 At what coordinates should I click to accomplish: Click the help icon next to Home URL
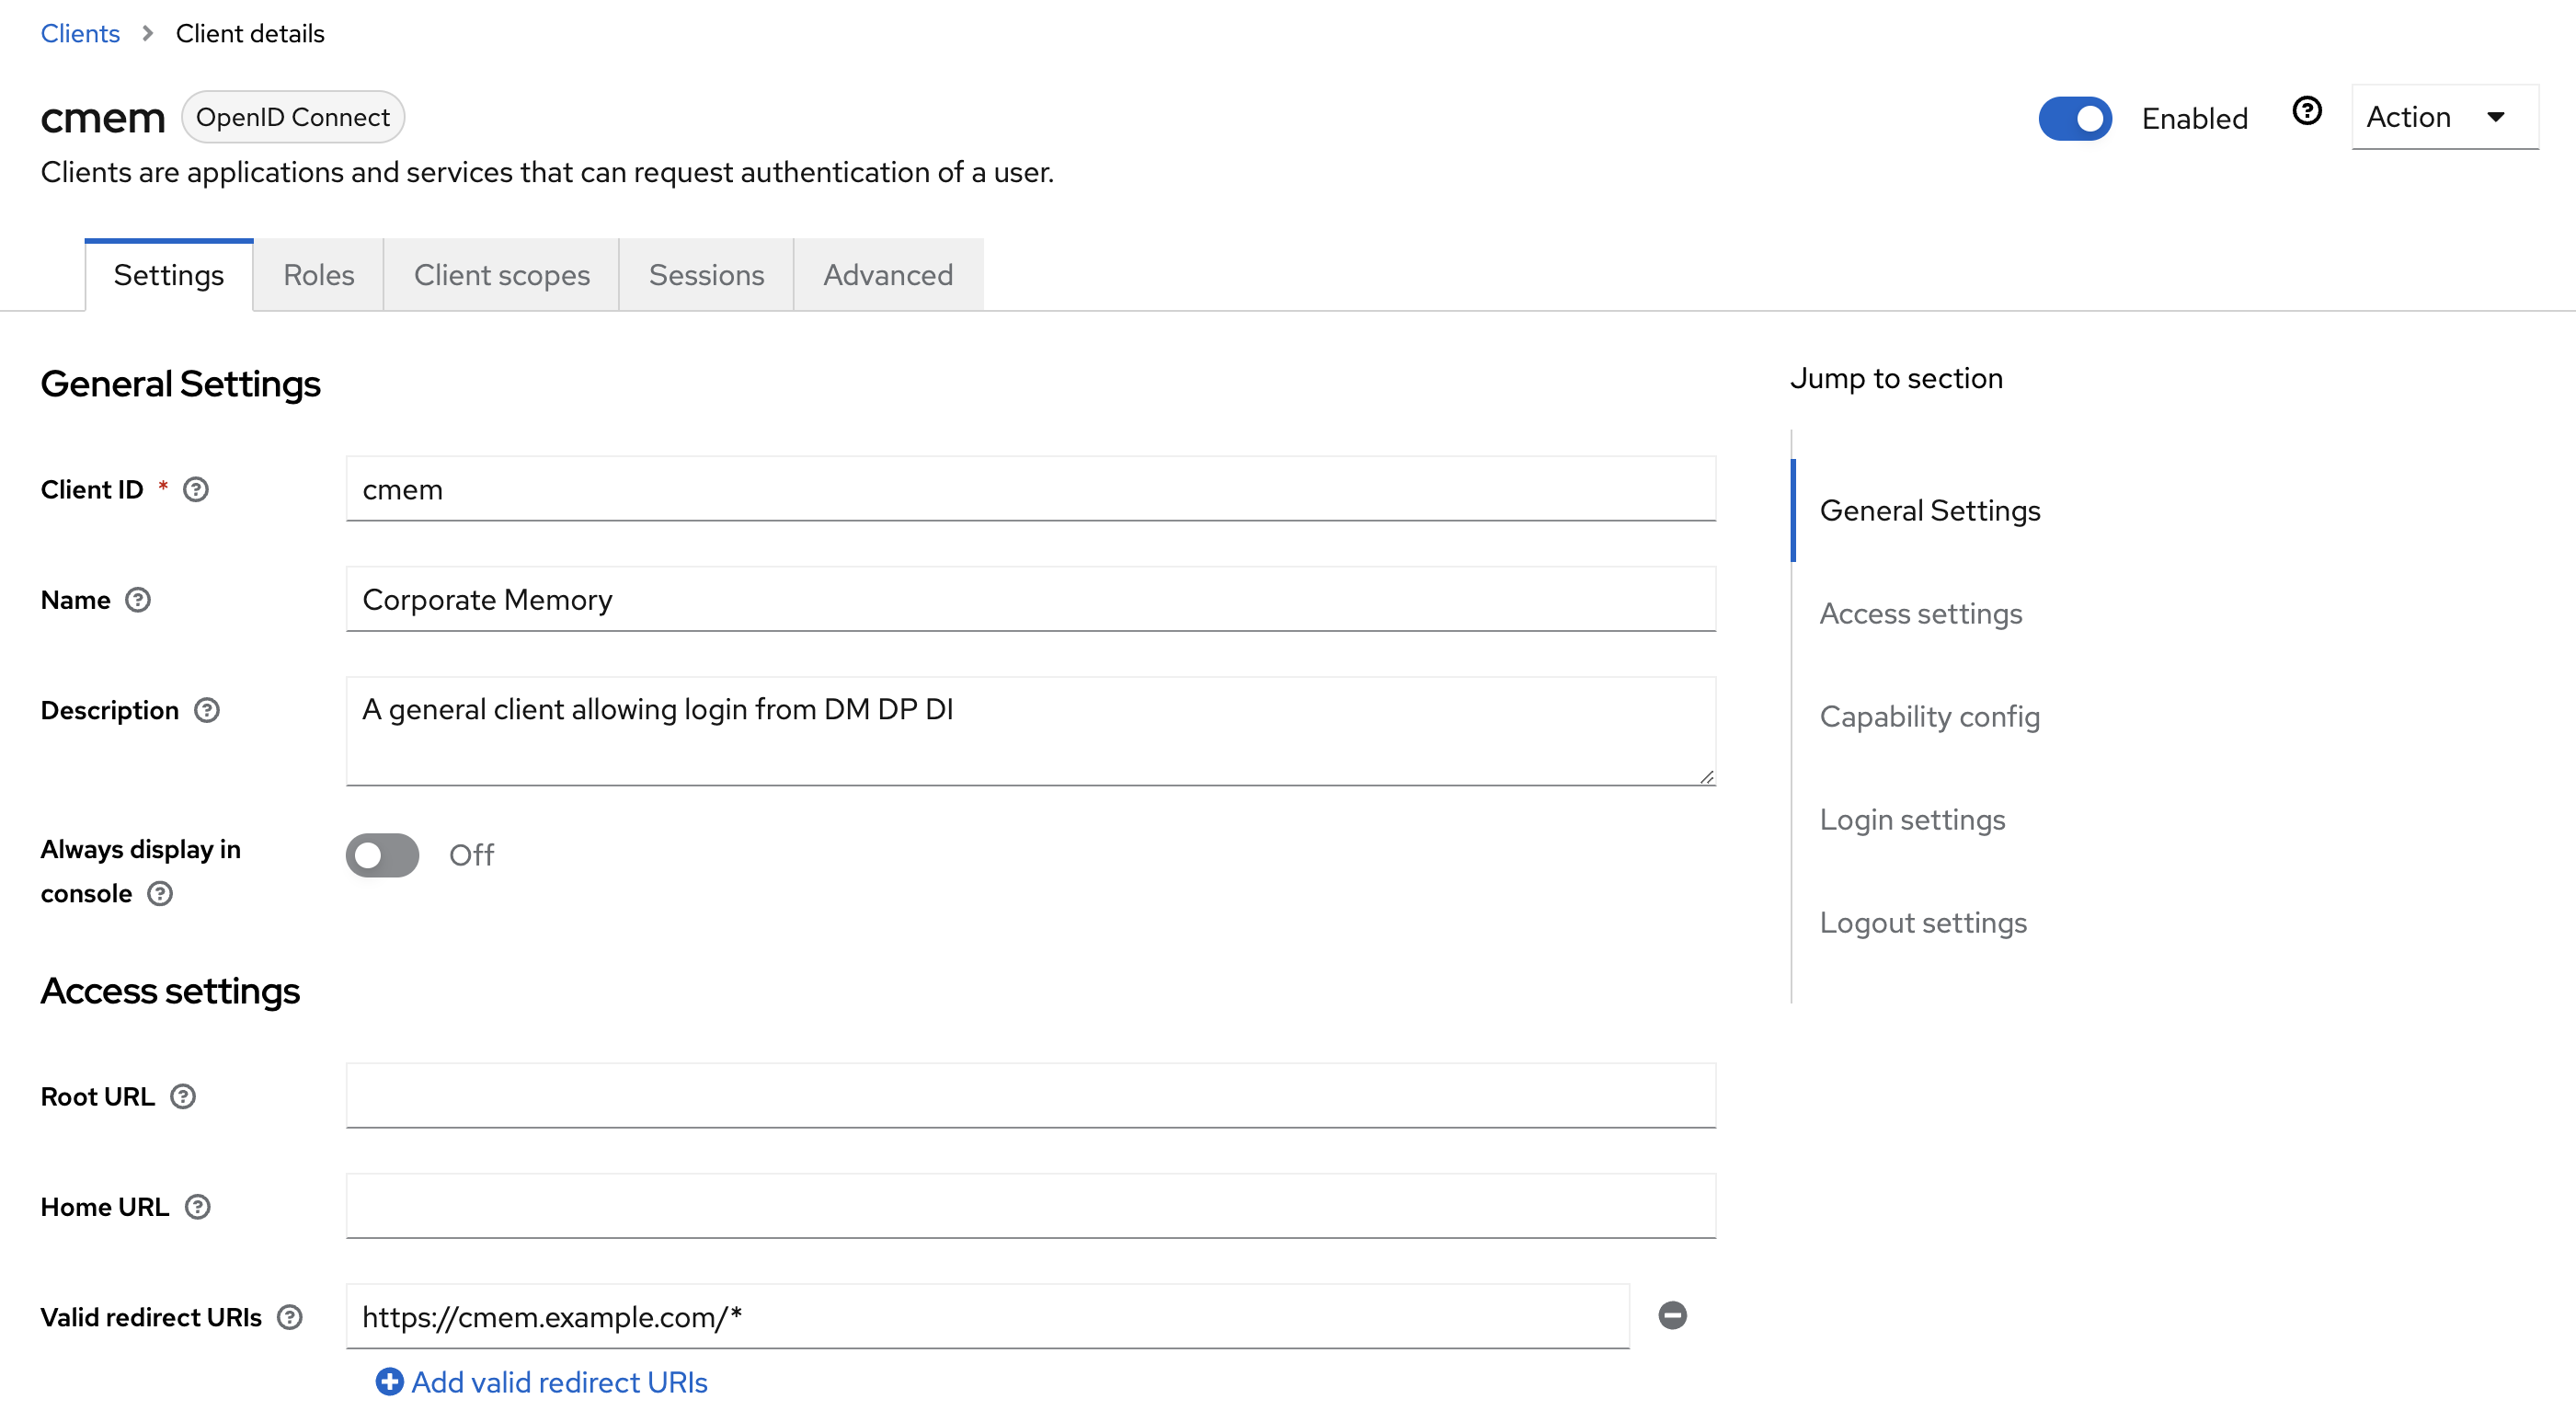pos(198,1207)
